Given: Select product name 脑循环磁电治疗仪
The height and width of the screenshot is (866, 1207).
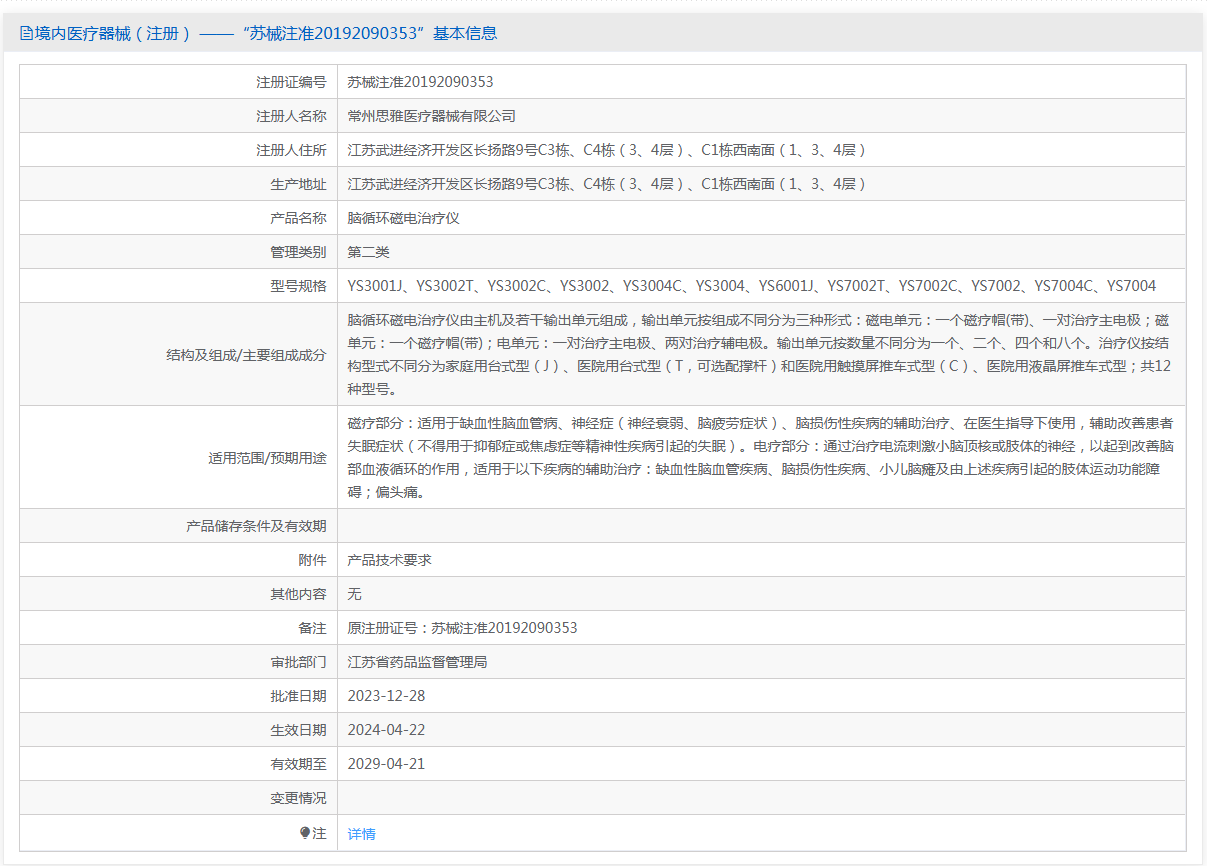Looking at the screenshot, I should tap(403, 218).
